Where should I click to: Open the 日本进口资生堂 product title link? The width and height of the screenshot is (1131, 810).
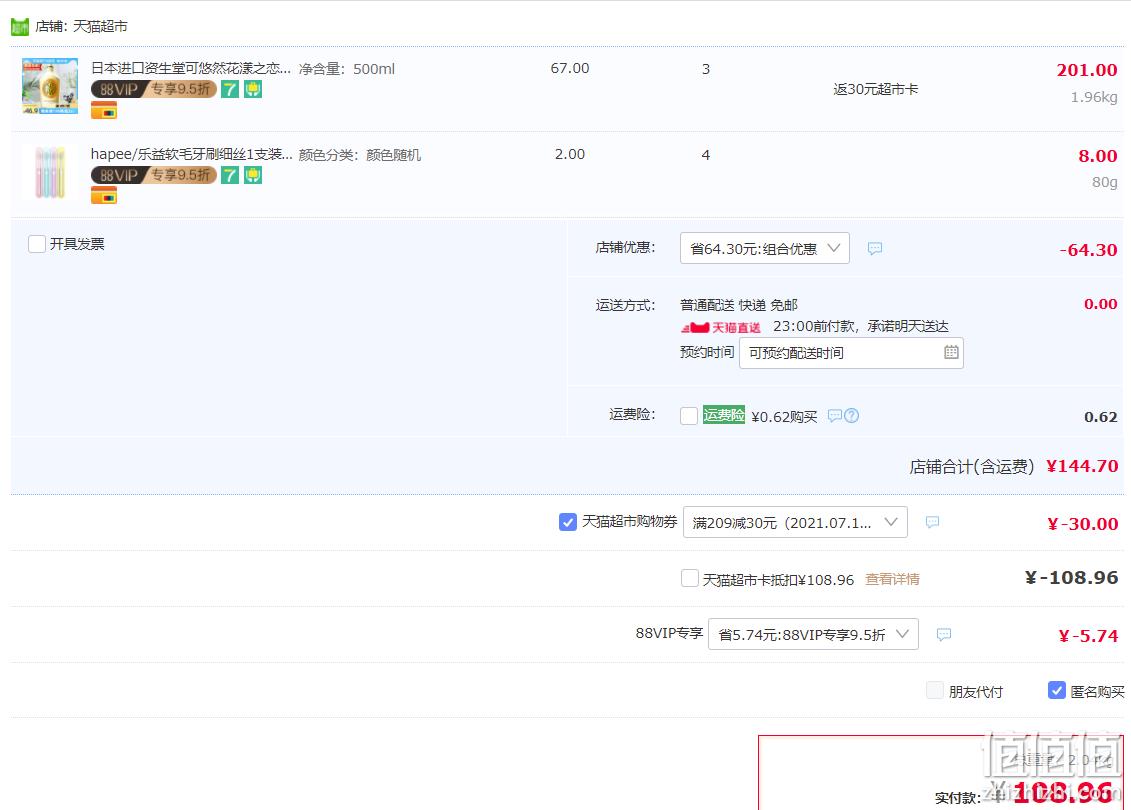(x=190, y=69)
